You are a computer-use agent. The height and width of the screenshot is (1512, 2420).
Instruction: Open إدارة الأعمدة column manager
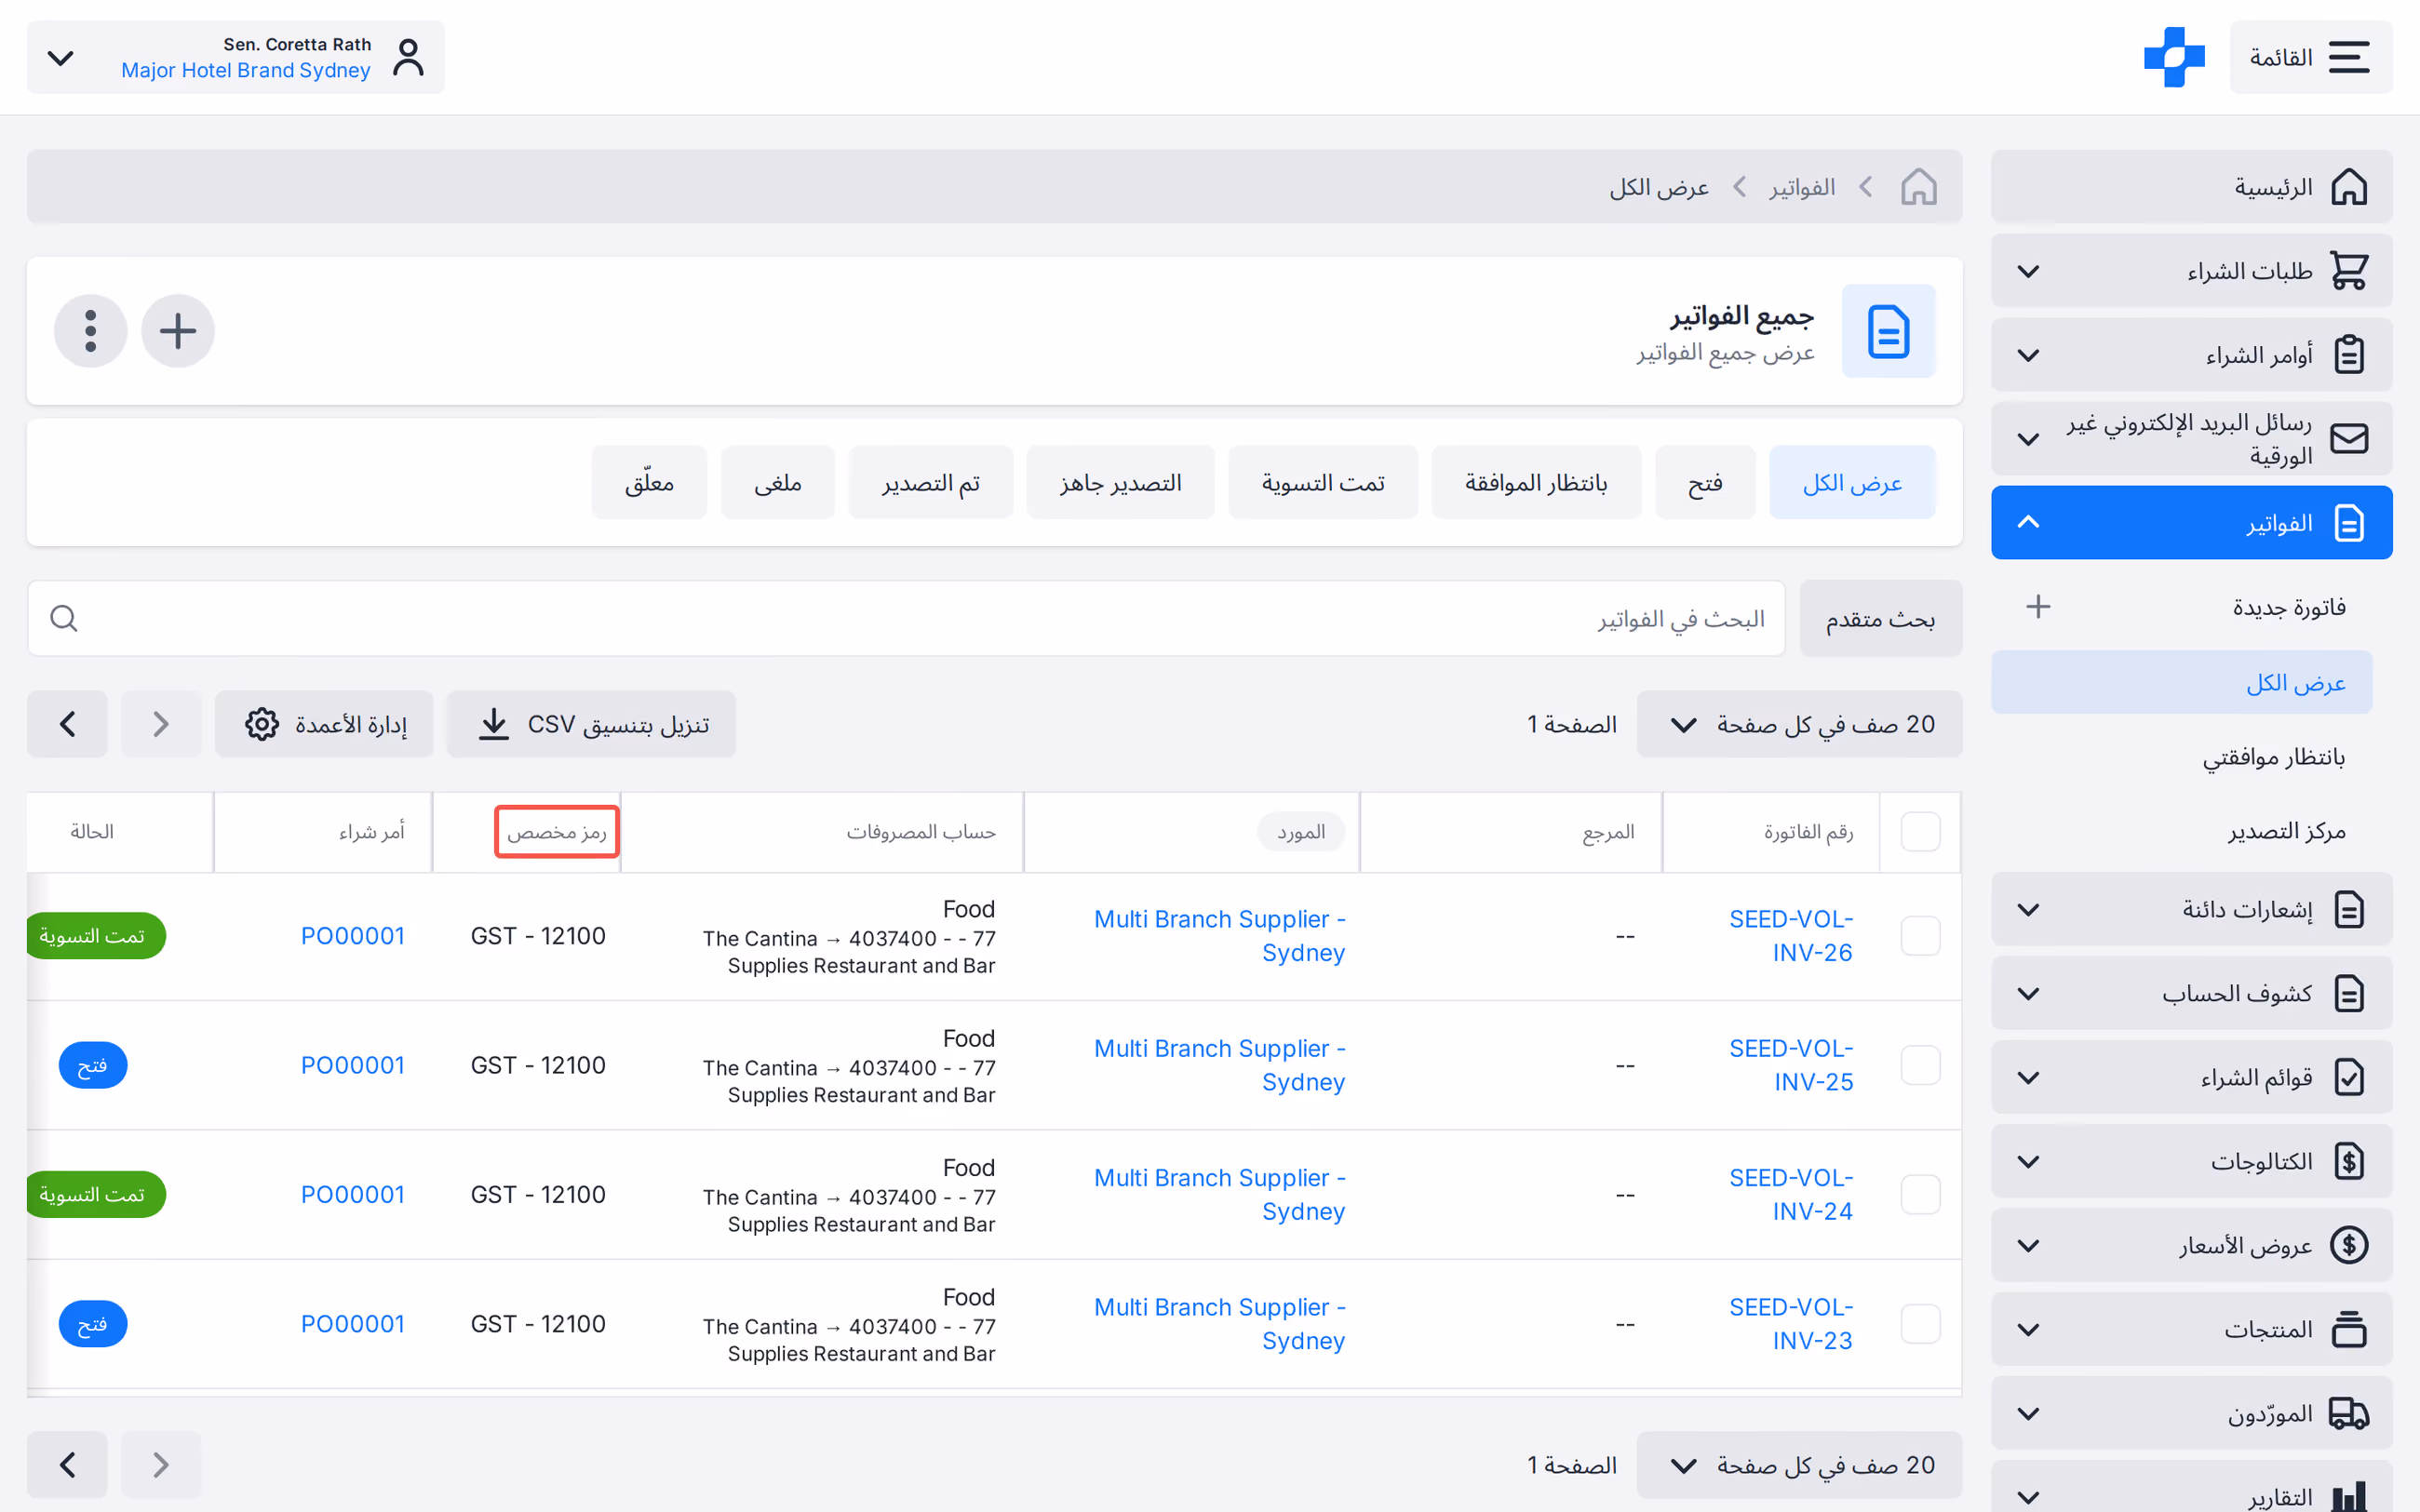pyautogui.click(x=324, y=724)
